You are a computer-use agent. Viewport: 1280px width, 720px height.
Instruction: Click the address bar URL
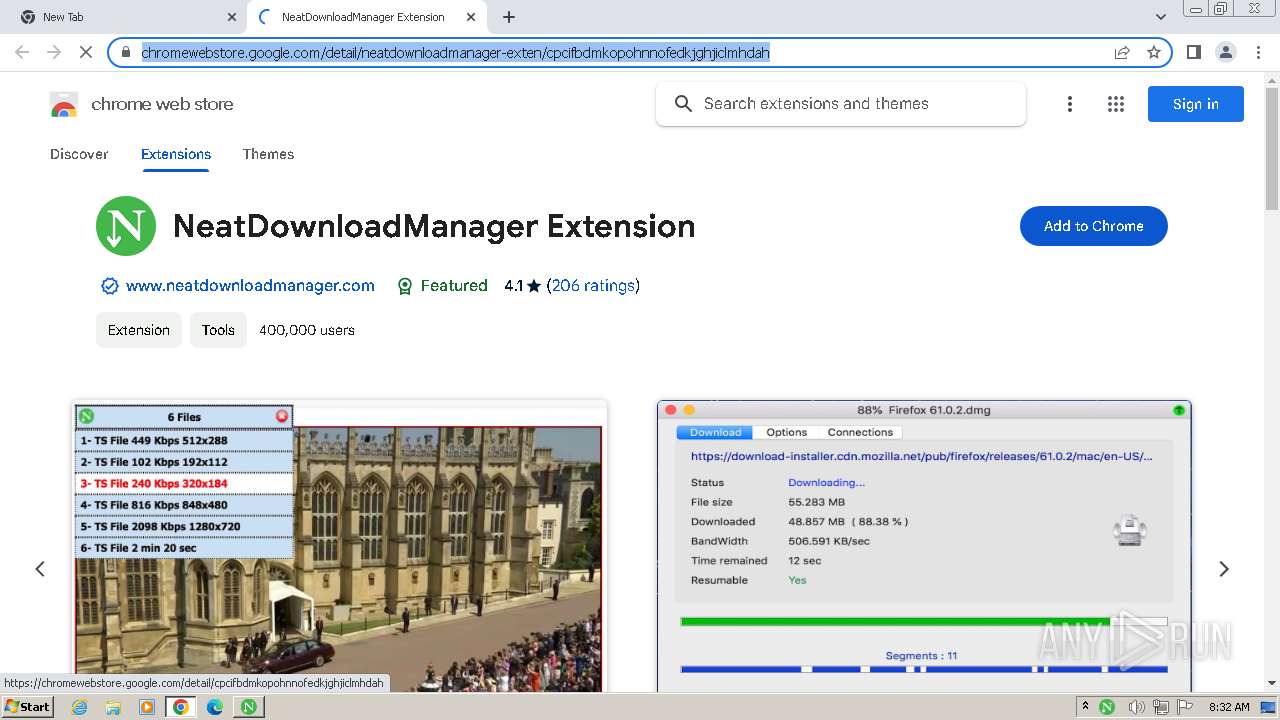(456, 52)
